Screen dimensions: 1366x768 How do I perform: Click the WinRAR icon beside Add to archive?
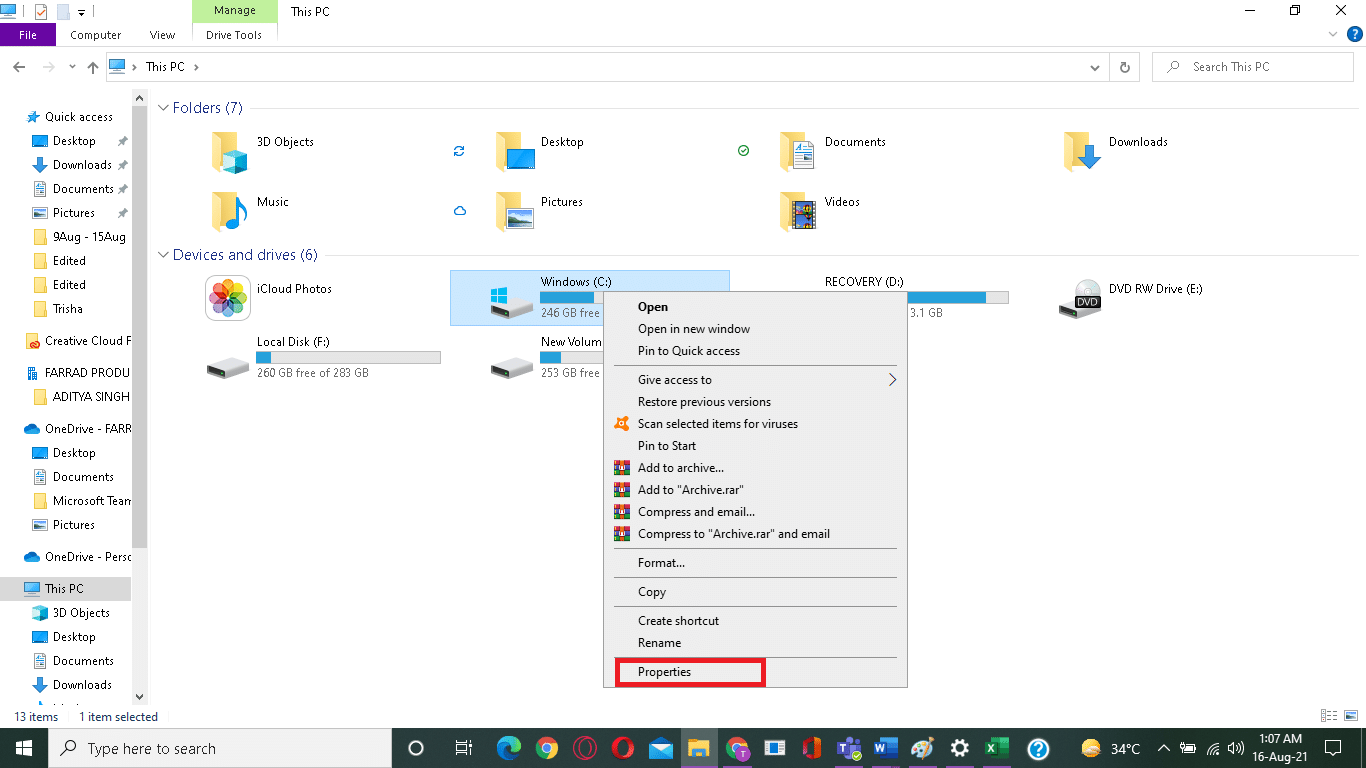coord(623,467)
